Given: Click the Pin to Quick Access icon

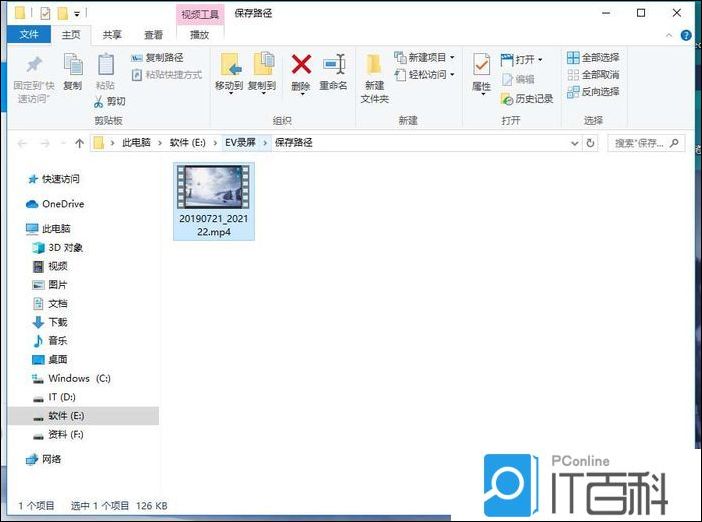Looking at the screenshot, I should tap(34, 65).
